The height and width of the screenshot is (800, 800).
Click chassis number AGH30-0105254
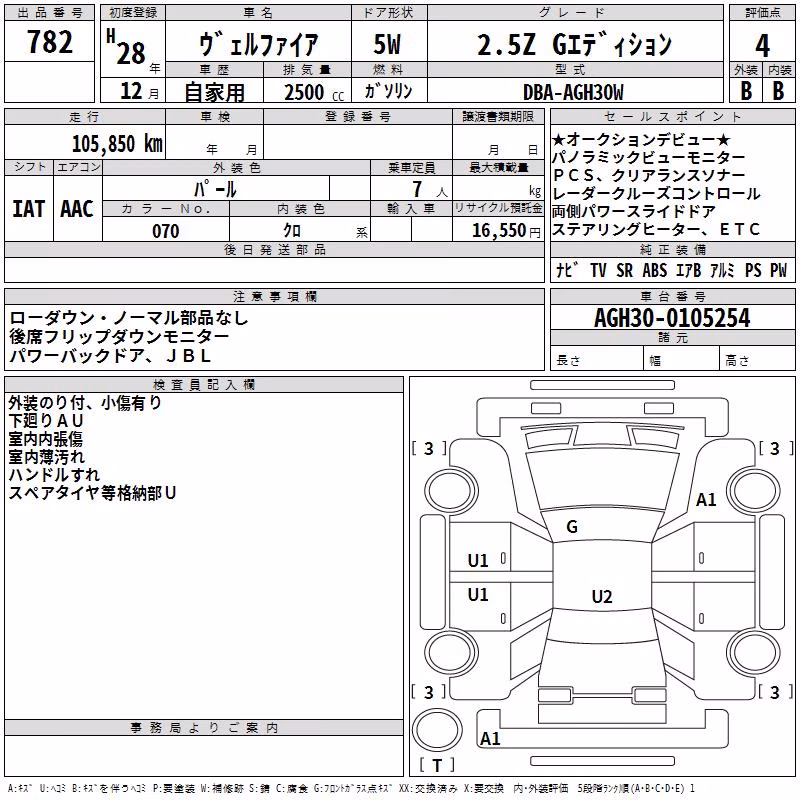point(672,318)
